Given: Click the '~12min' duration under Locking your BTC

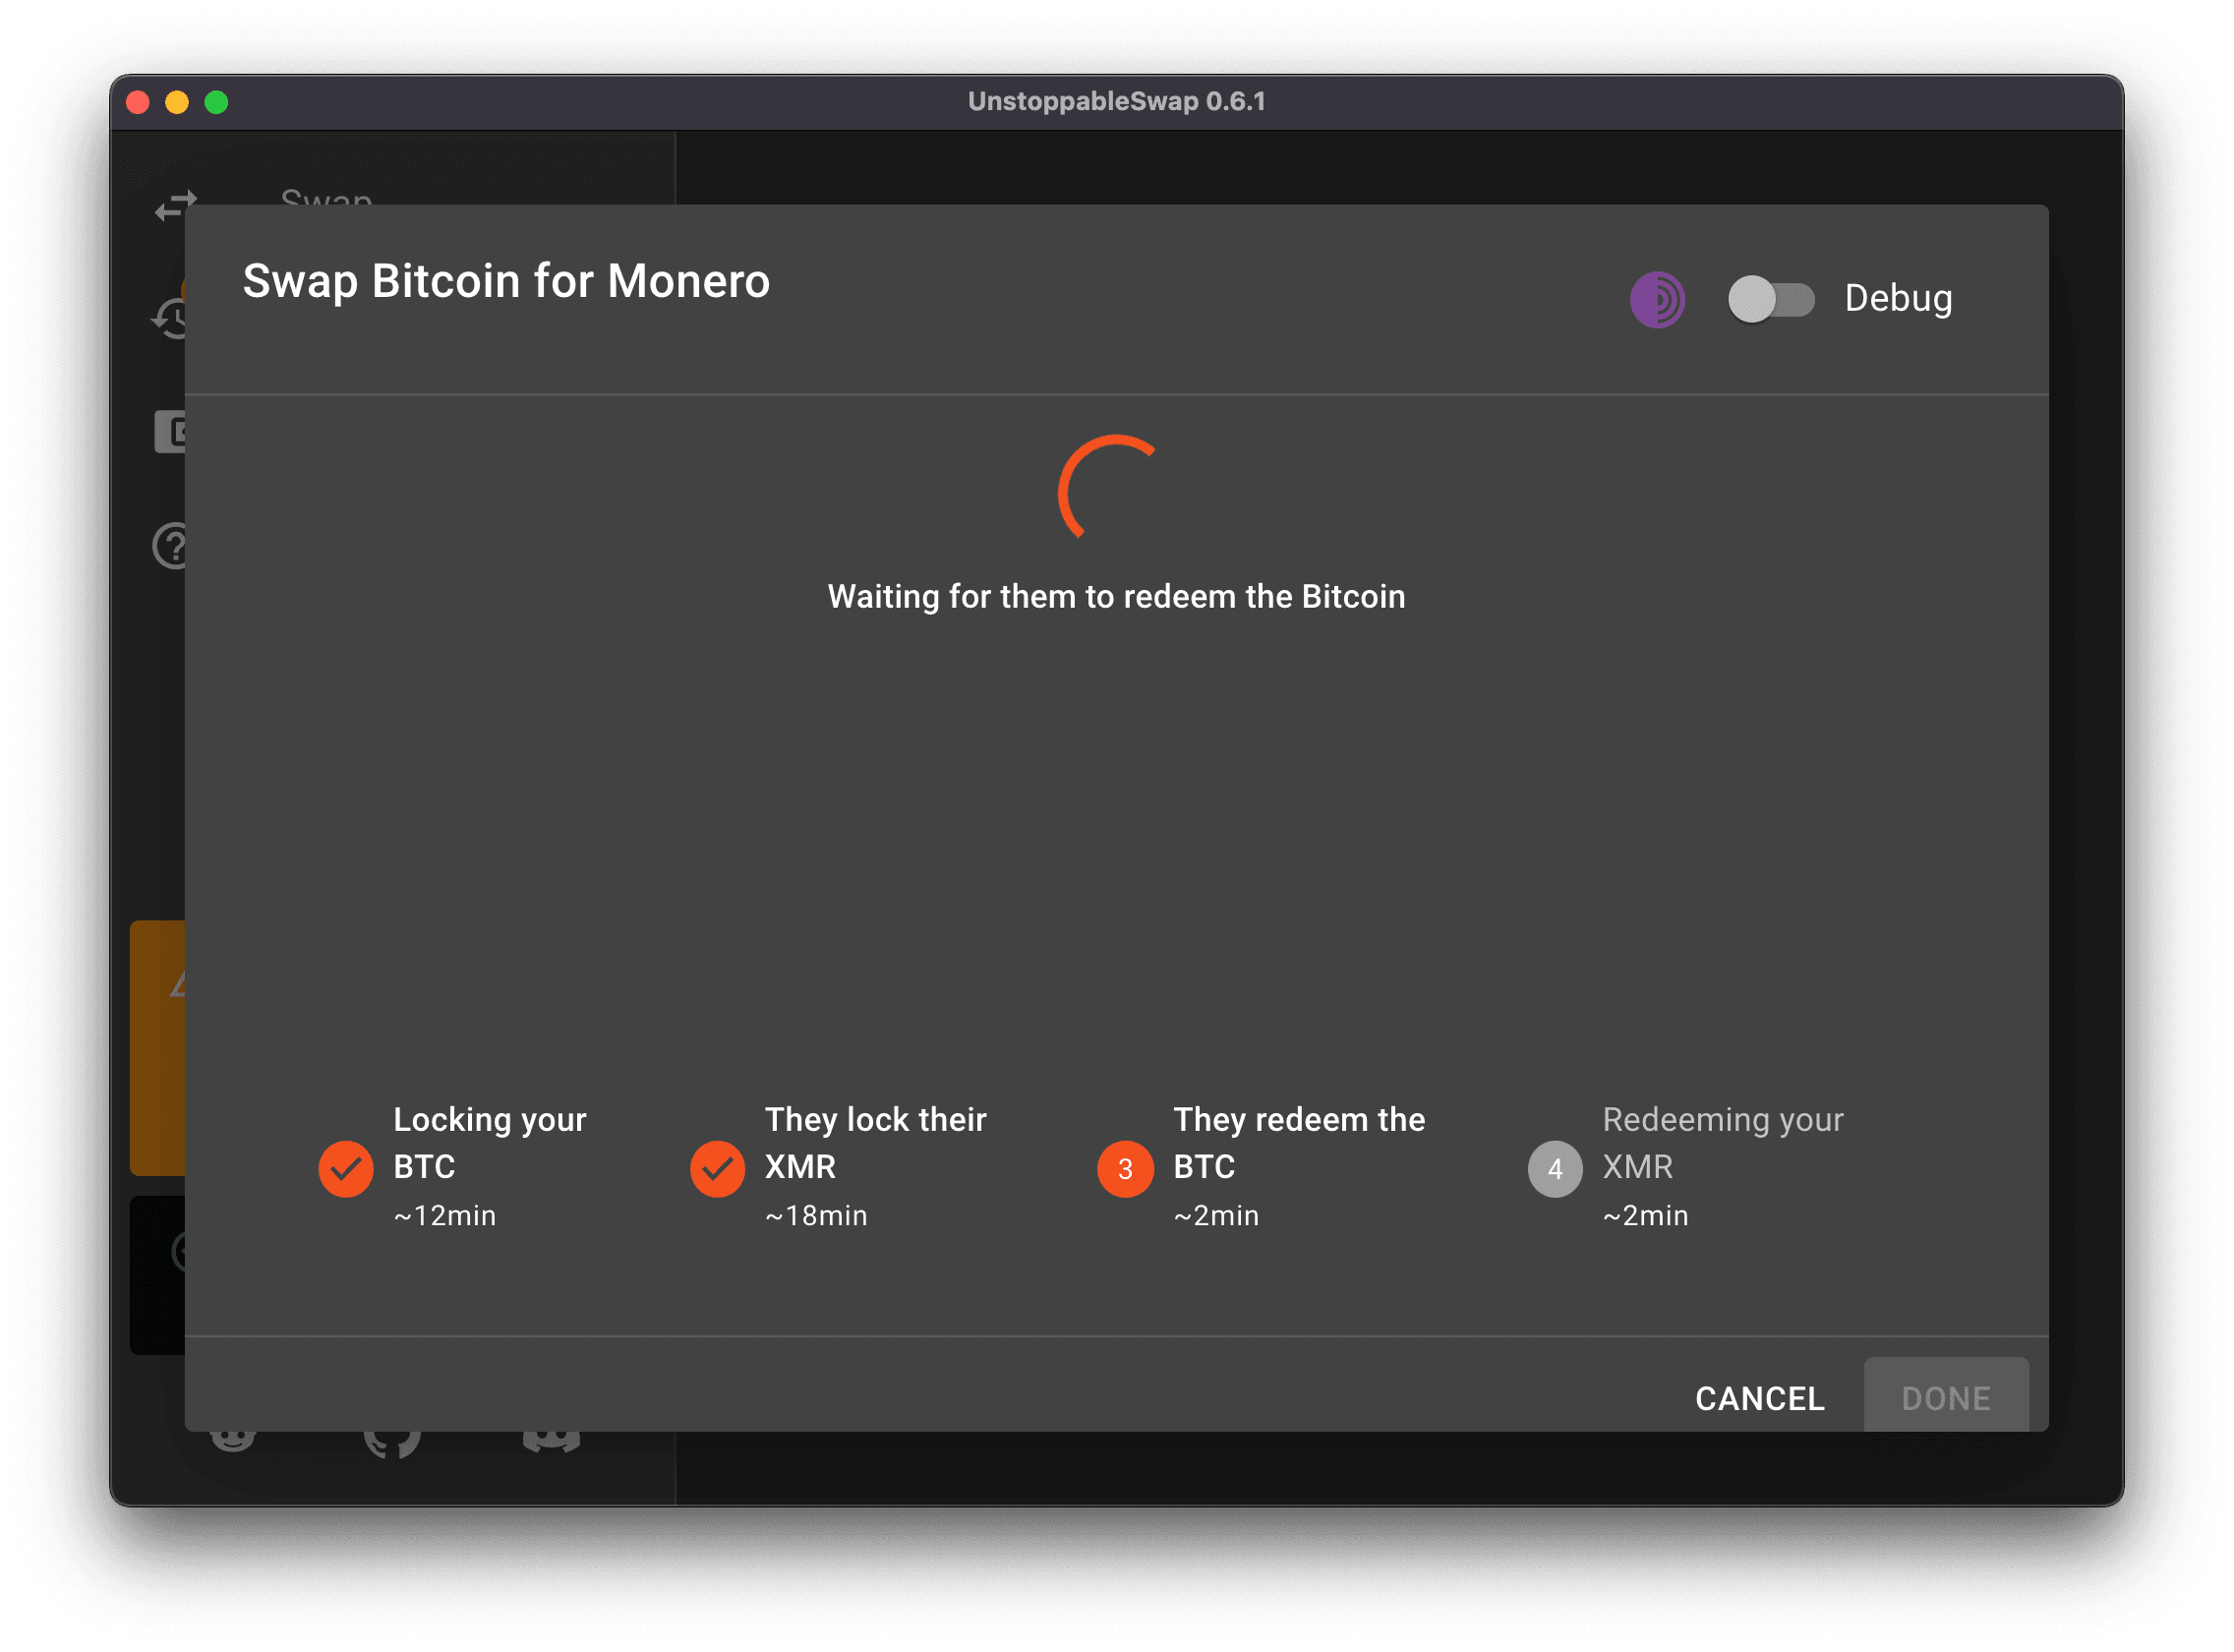Looking at the screenshot, I should pyautogui.click(x=445, y=1215).
